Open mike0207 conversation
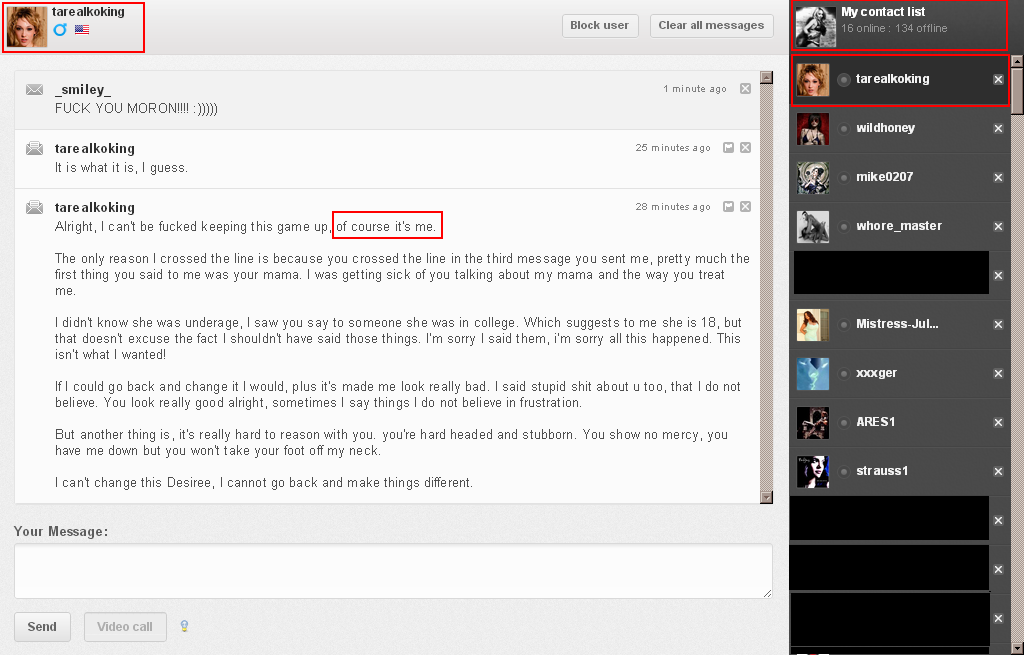Image resolution: width=1024 pixels, height=655 pixels. point(899,178)
